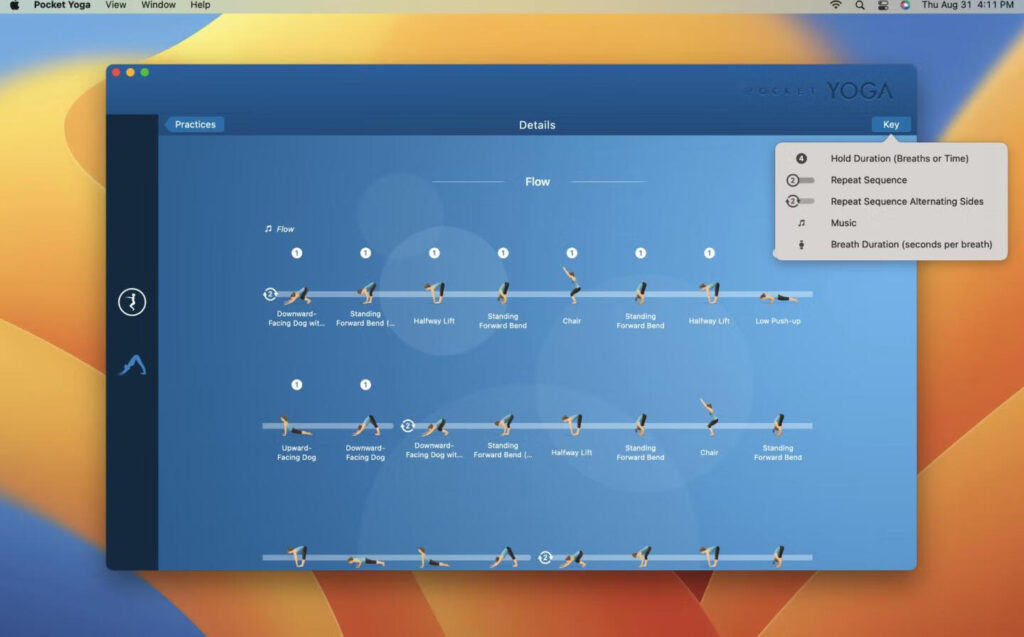Image resolution: width=1024 pixels, height=637 pixels.
Task: Select the Halfway Lift pose thumbnail
Action: (433, 293)
